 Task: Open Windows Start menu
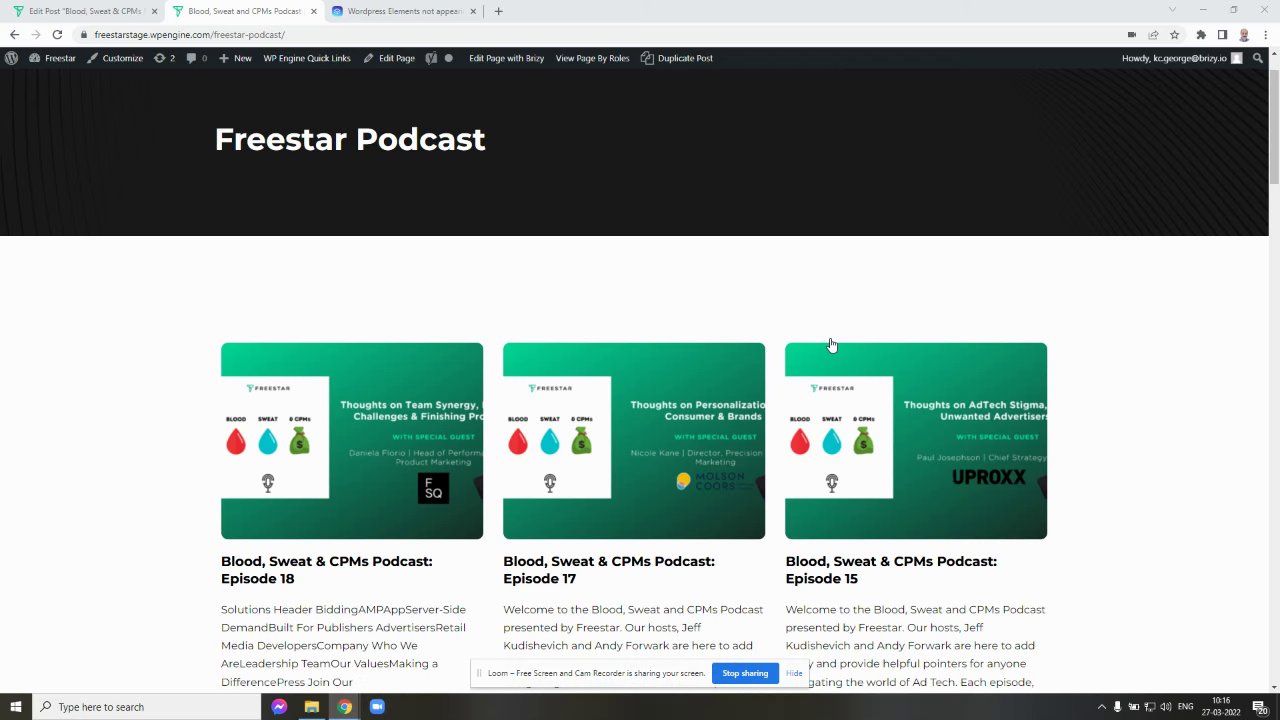point(15,707)
